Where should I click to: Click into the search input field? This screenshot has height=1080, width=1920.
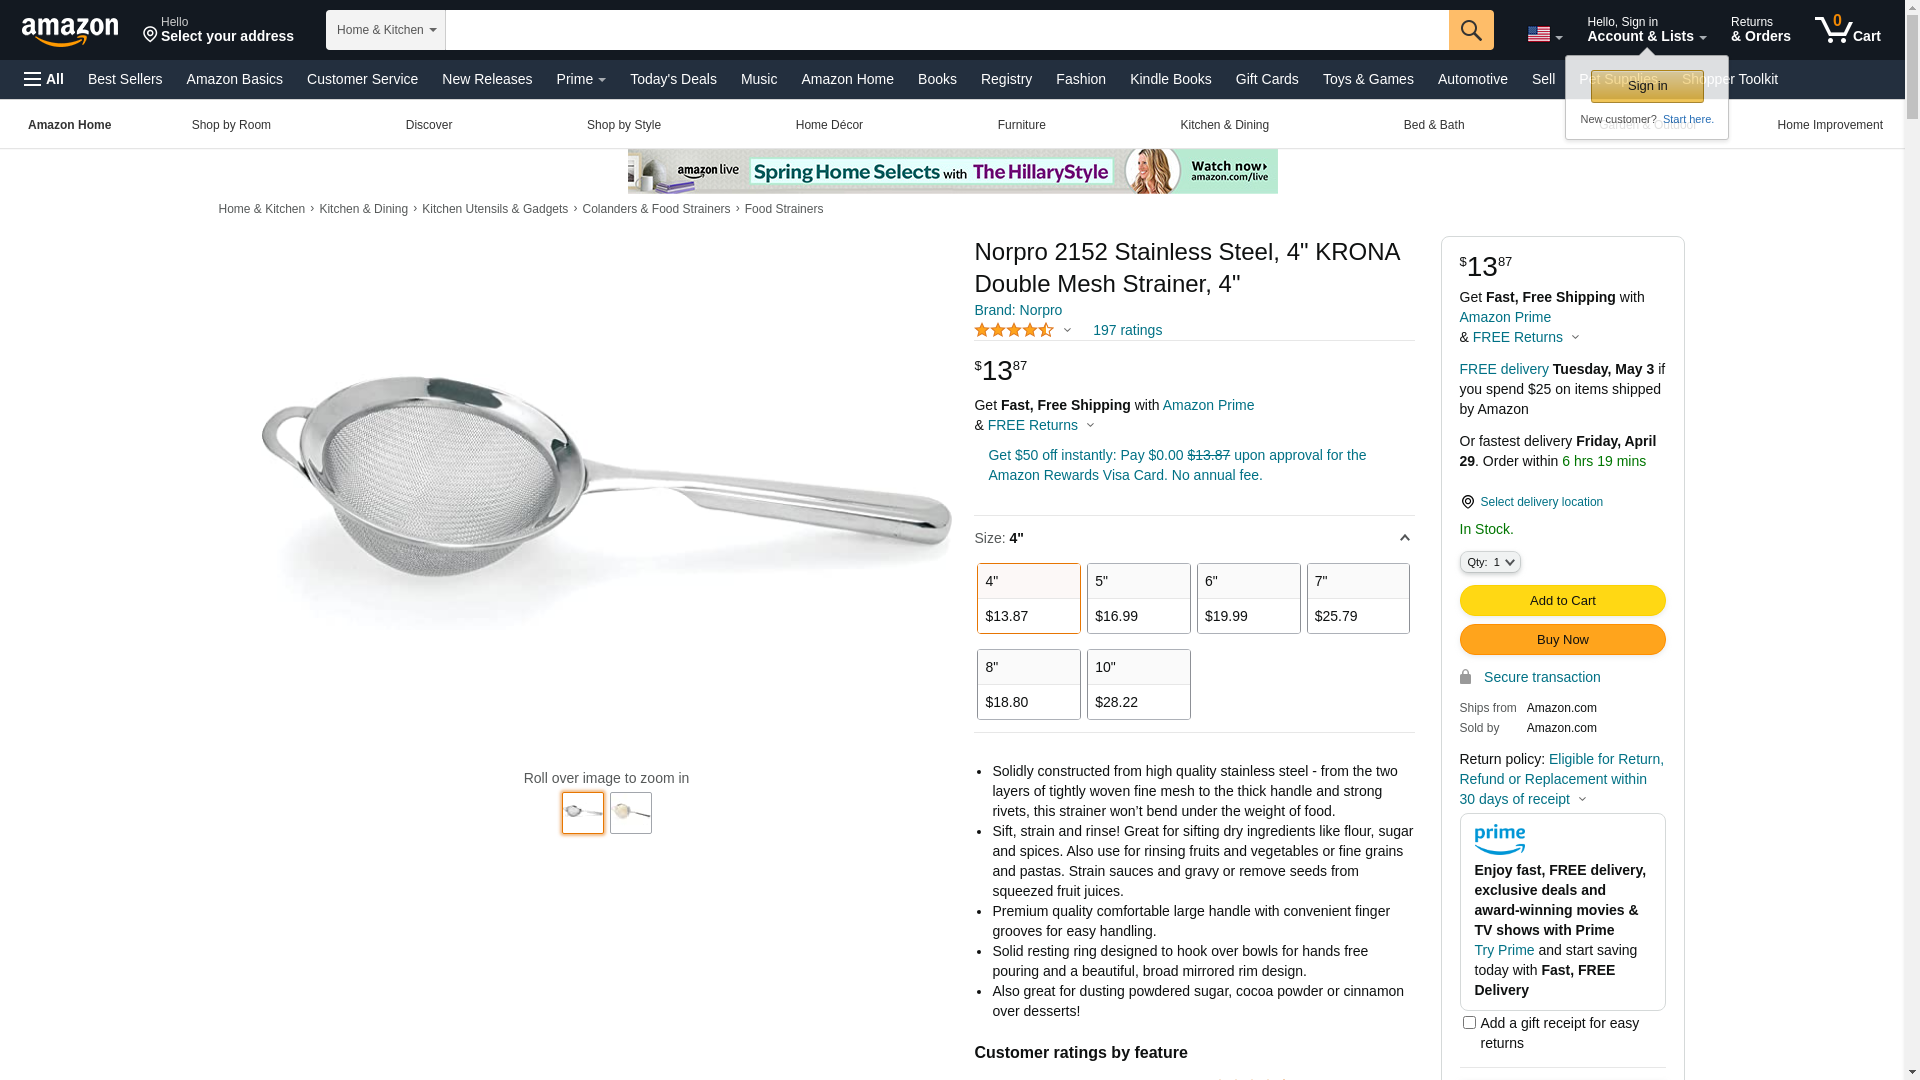tap(947, 30)
